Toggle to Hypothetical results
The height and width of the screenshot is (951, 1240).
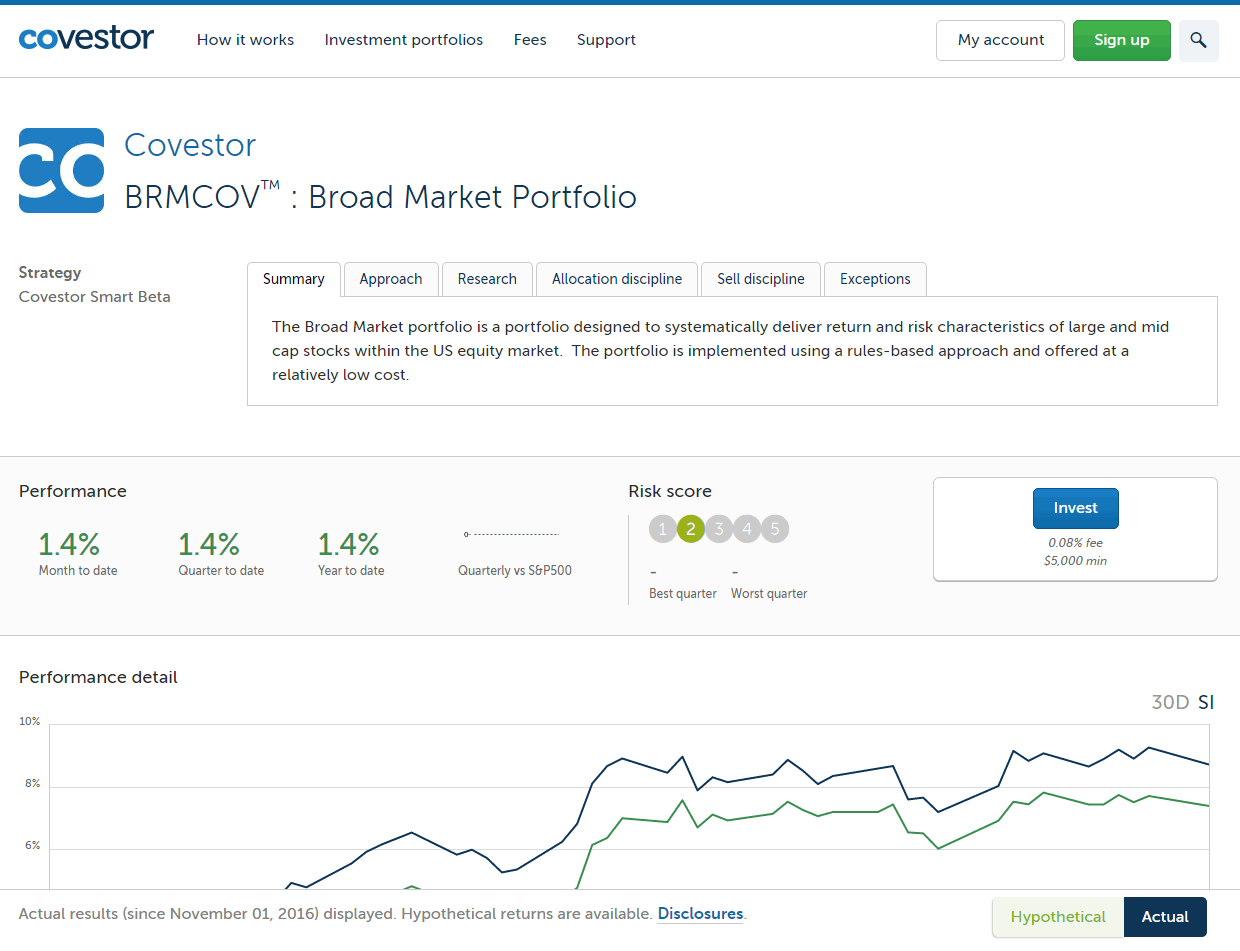(x=1058, y=917)
